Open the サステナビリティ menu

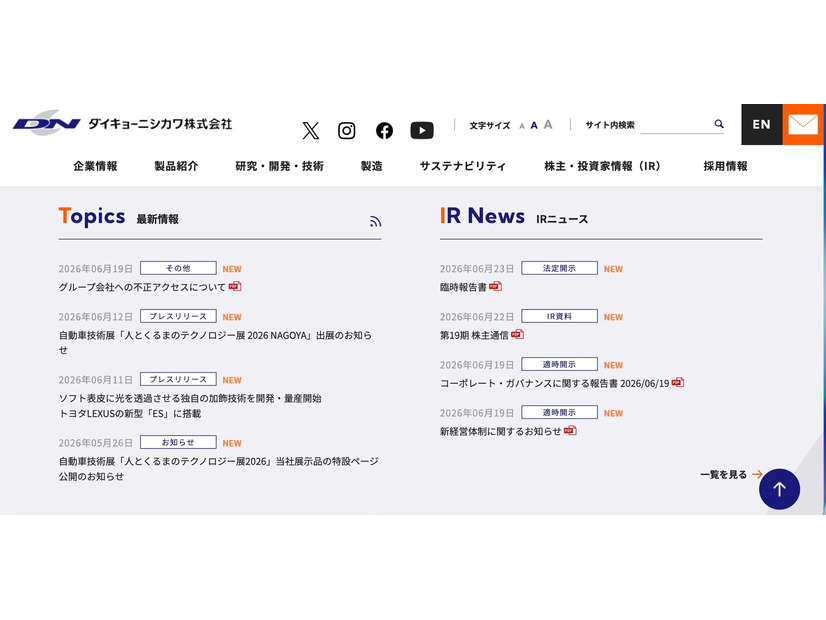point(463,166)
